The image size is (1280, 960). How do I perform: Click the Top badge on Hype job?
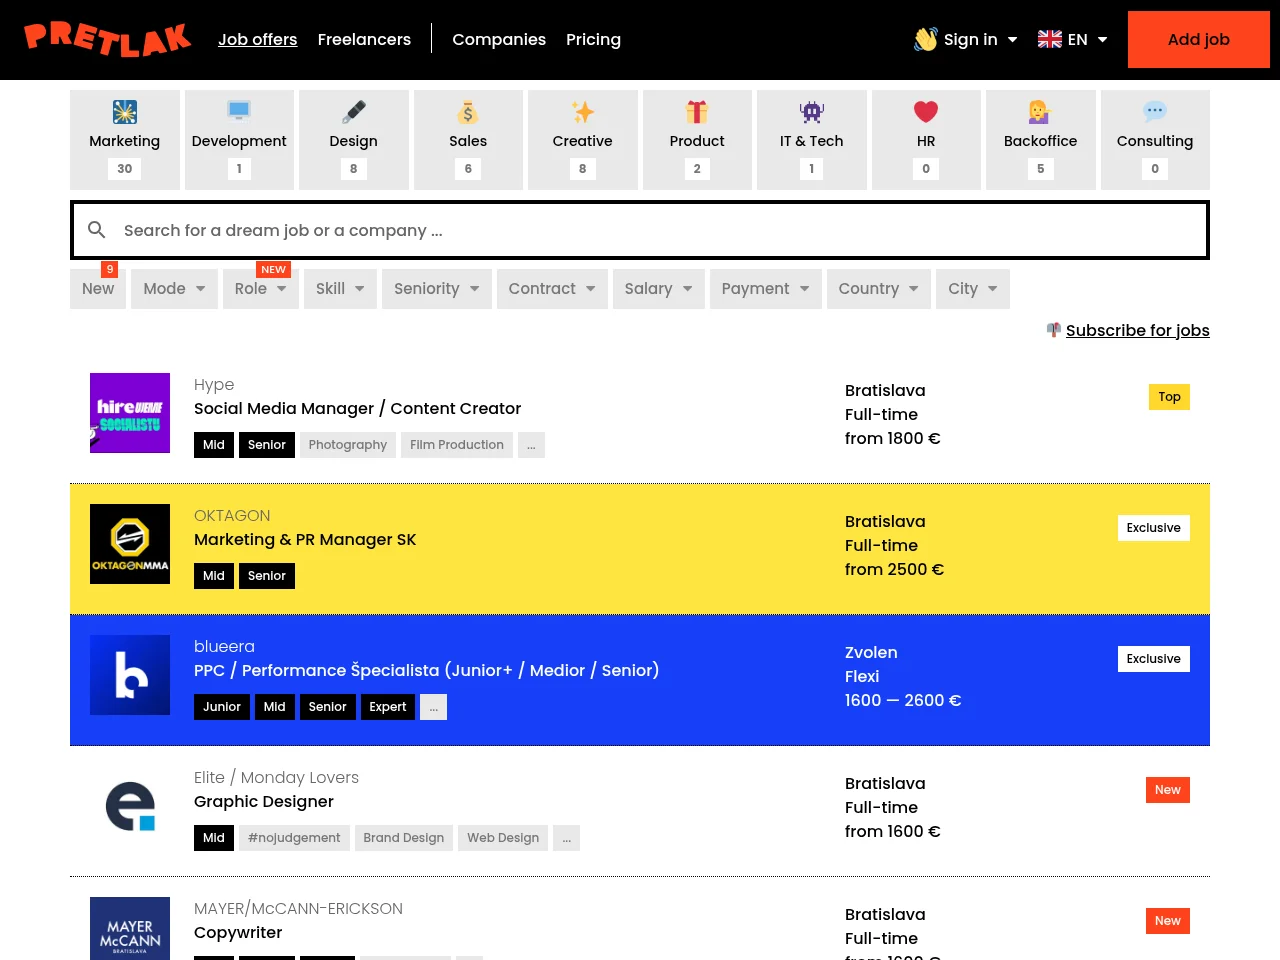point(1169,397)
